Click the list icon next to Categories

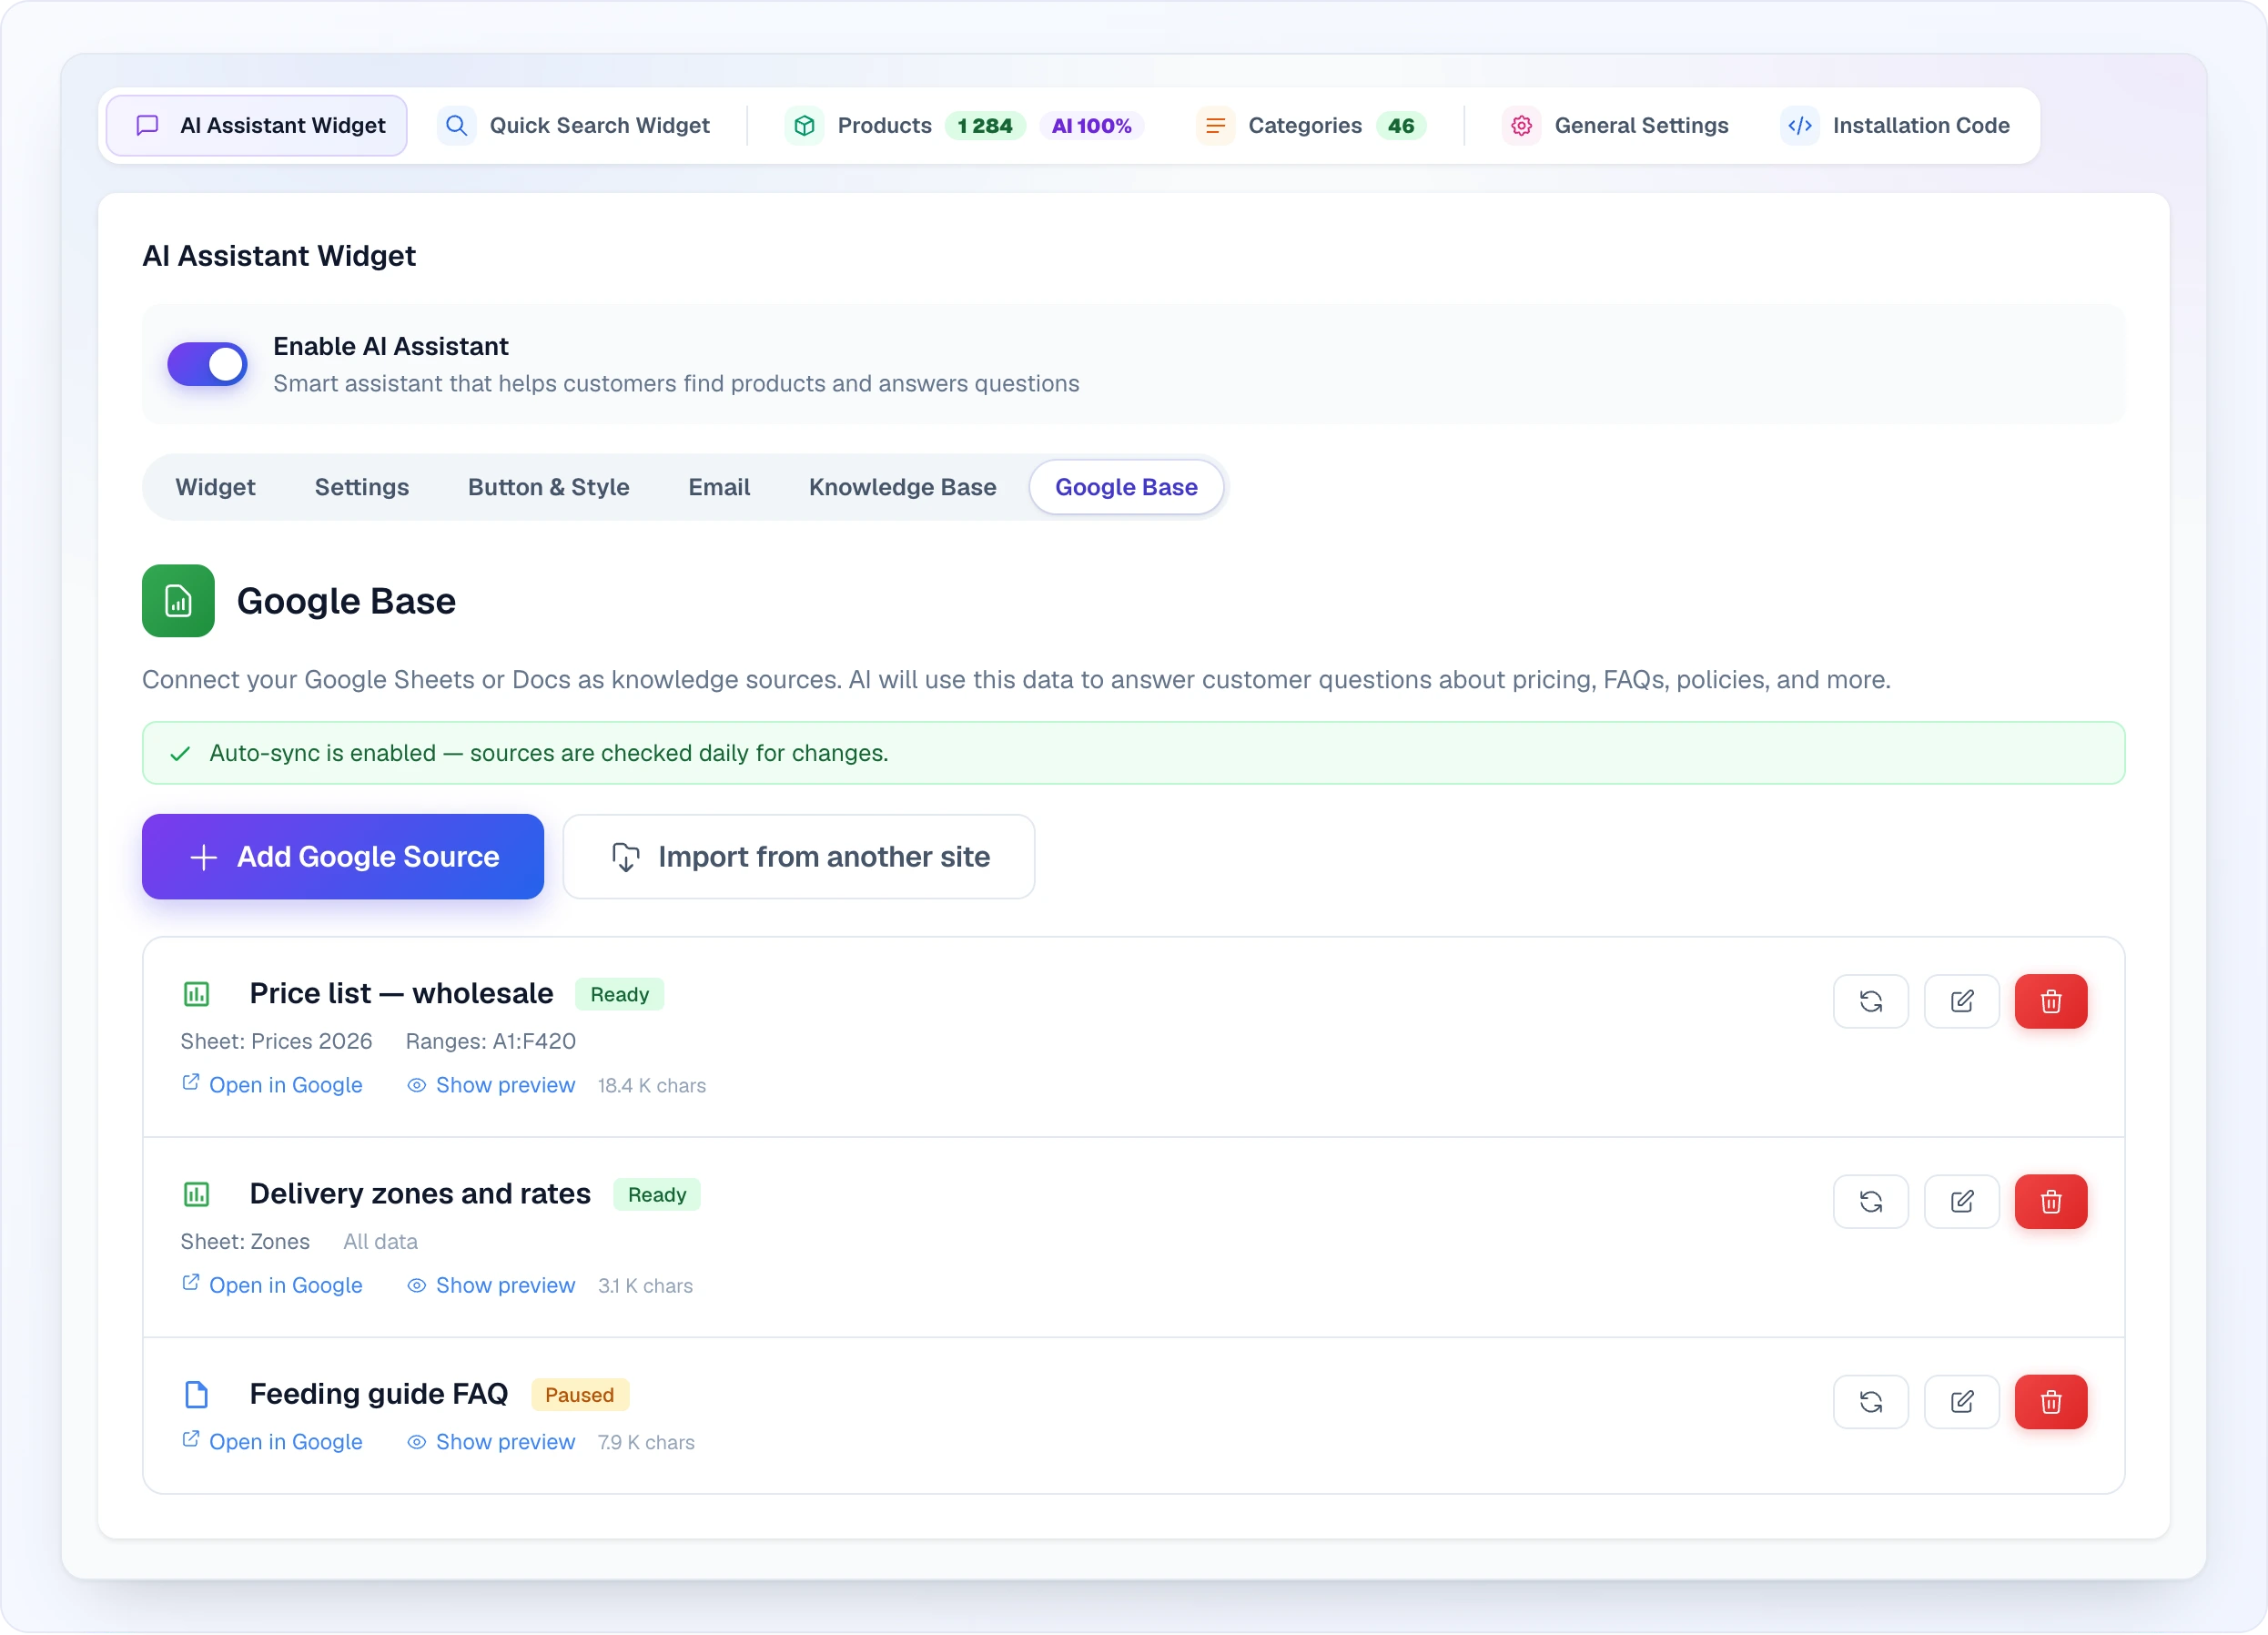tap(1215, 126)
